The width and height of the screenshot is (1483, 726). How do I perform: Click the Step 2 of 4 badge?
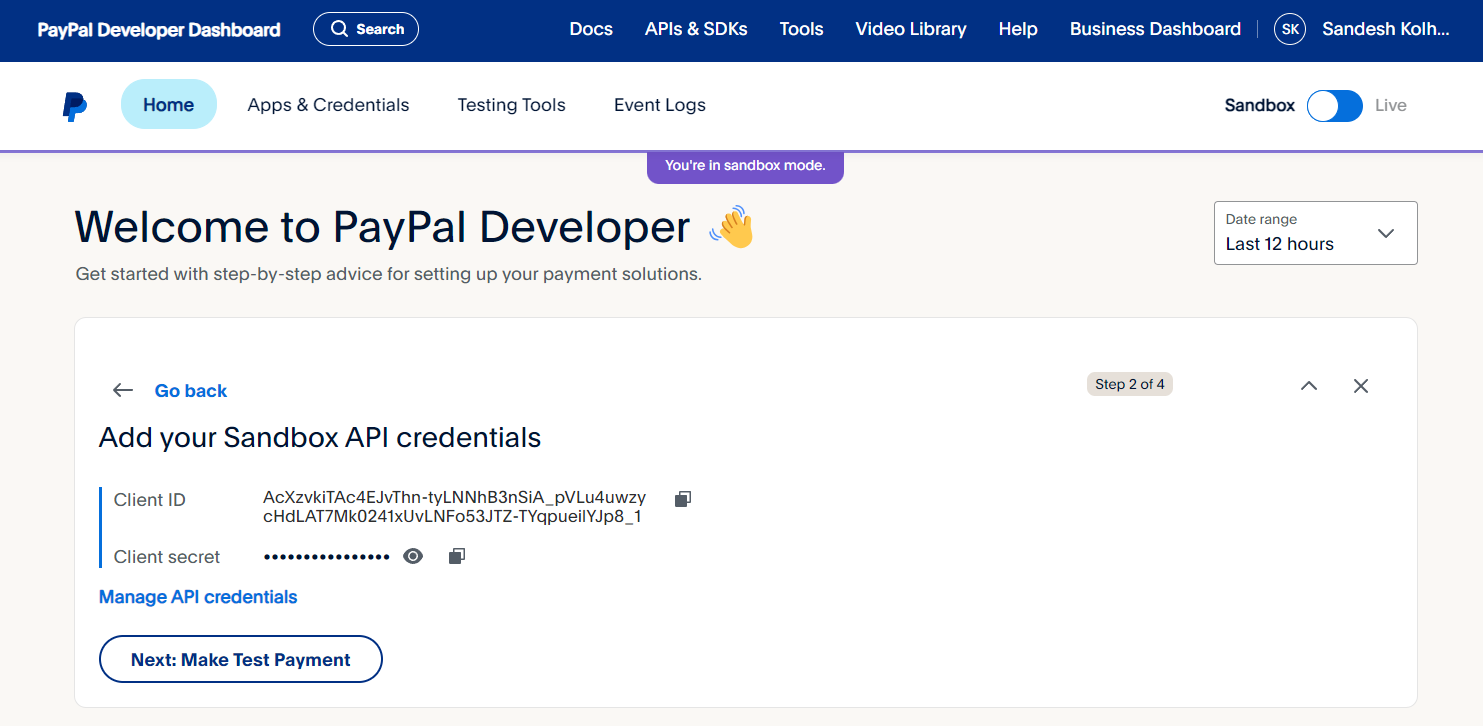(1130, 384)
